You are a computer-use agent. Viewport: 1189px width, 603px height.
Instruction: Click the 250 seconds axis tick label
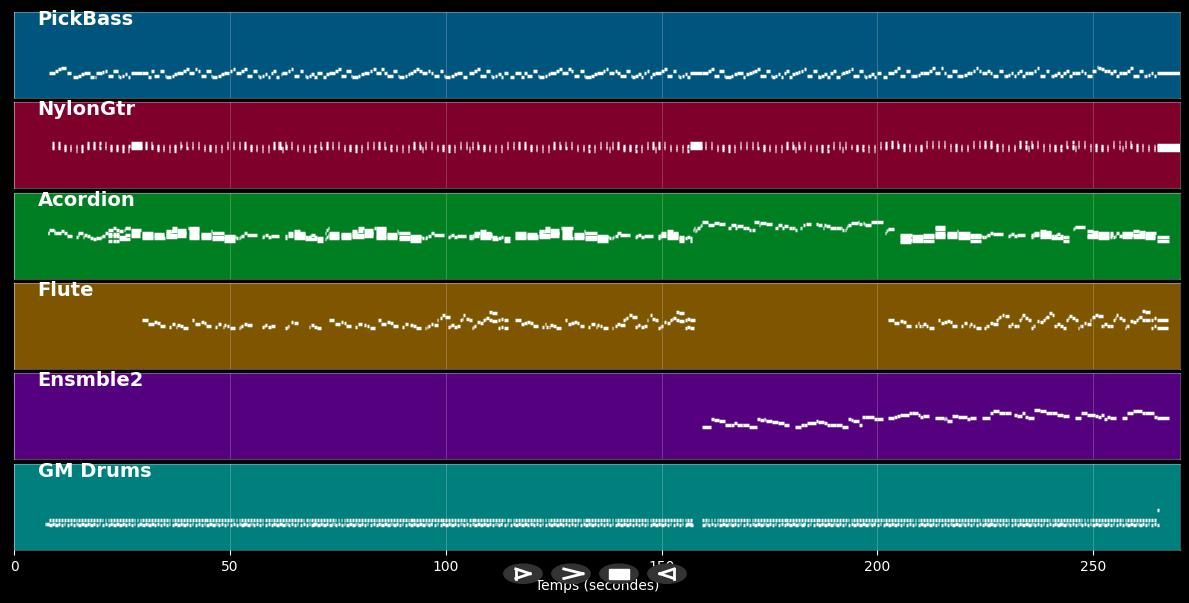tap(1093, 567)
